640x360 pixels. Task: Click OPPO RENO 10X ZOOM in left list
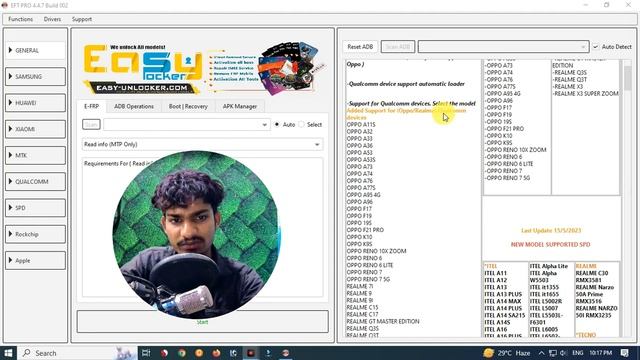376,251
